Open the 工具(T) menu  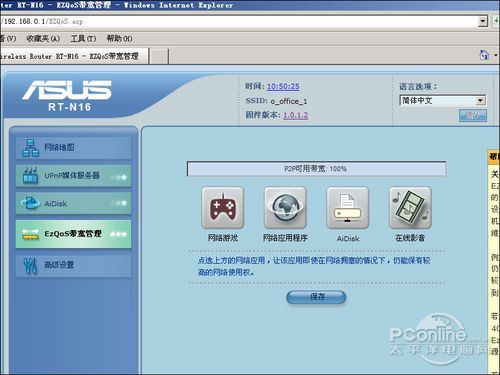83,39
